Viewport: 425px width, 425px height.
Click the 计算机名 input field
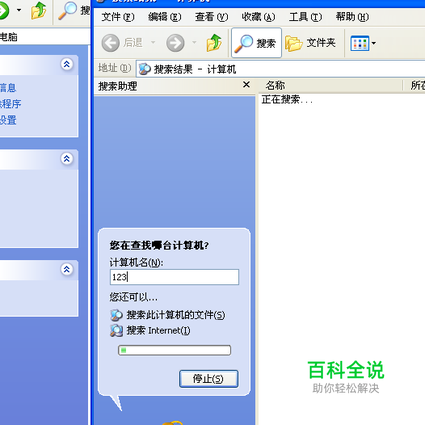tap(174, 277)
